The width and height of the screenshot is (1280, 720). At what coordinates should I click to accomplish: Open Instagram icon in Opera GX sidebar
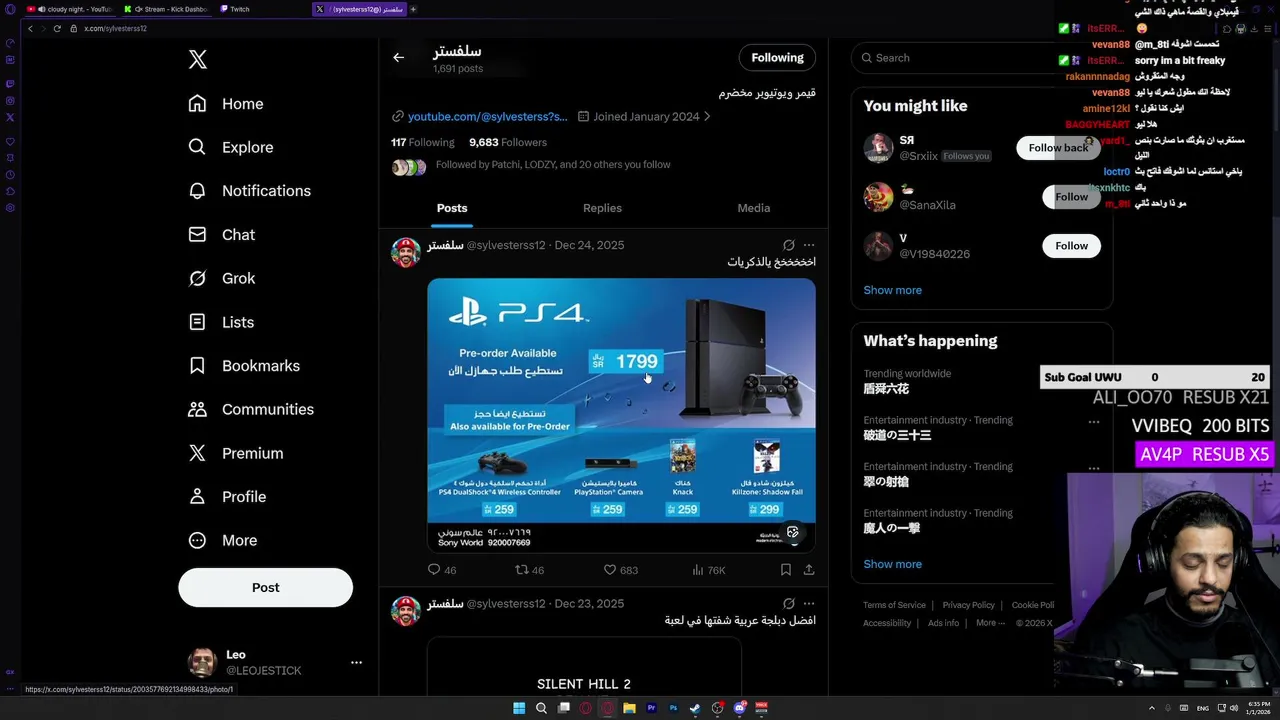pos(10,101)
